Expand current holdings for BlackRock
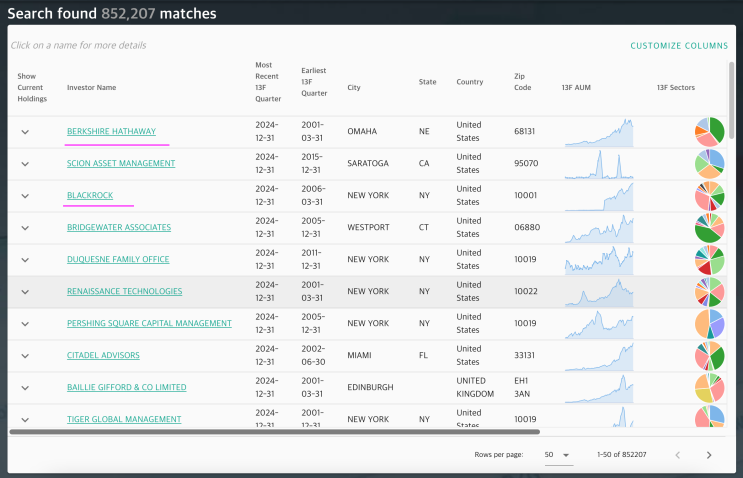743x478 pixels. point(25,196)
